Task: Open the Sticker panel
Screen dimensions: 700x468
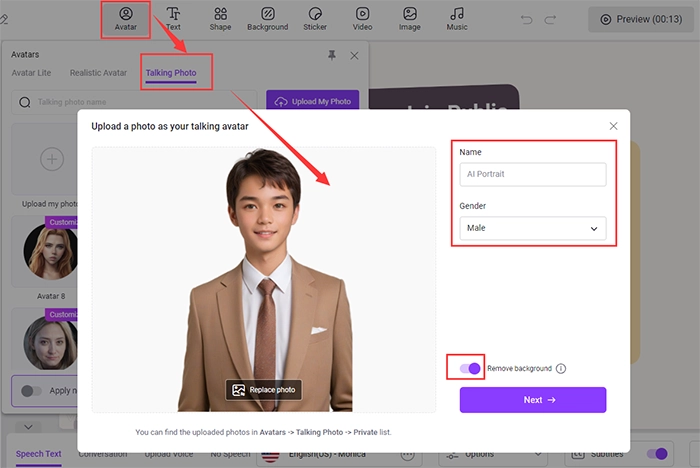Action: 315,18
